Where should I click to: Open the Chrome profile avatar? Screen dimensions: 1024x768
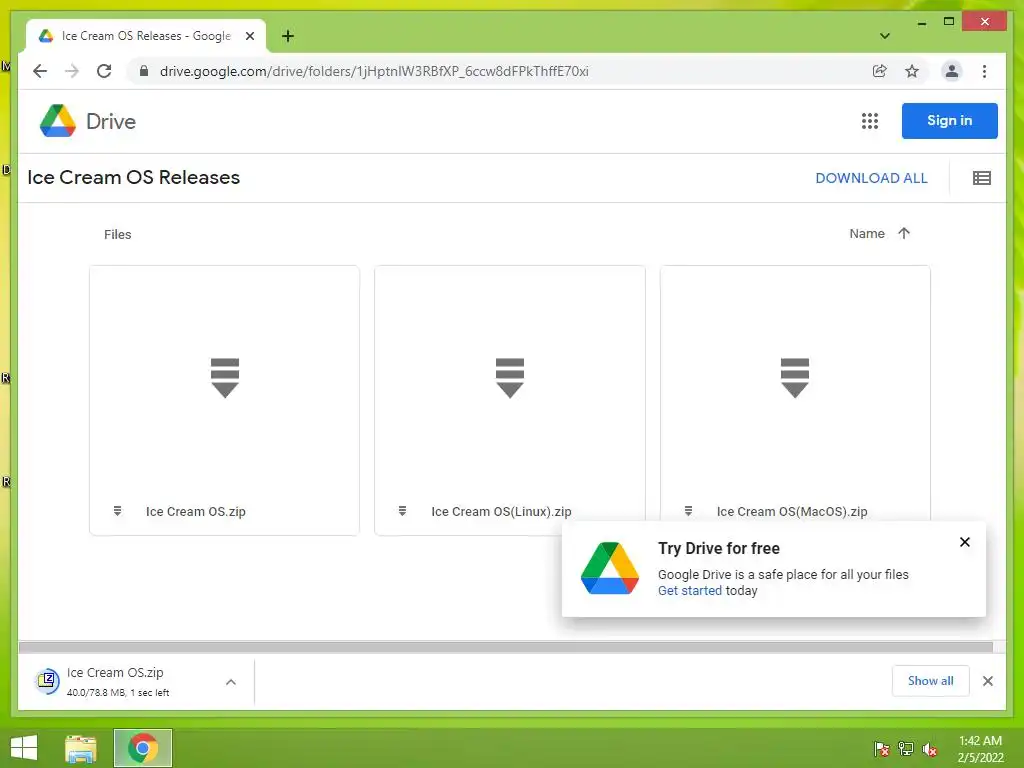point(952,71)
